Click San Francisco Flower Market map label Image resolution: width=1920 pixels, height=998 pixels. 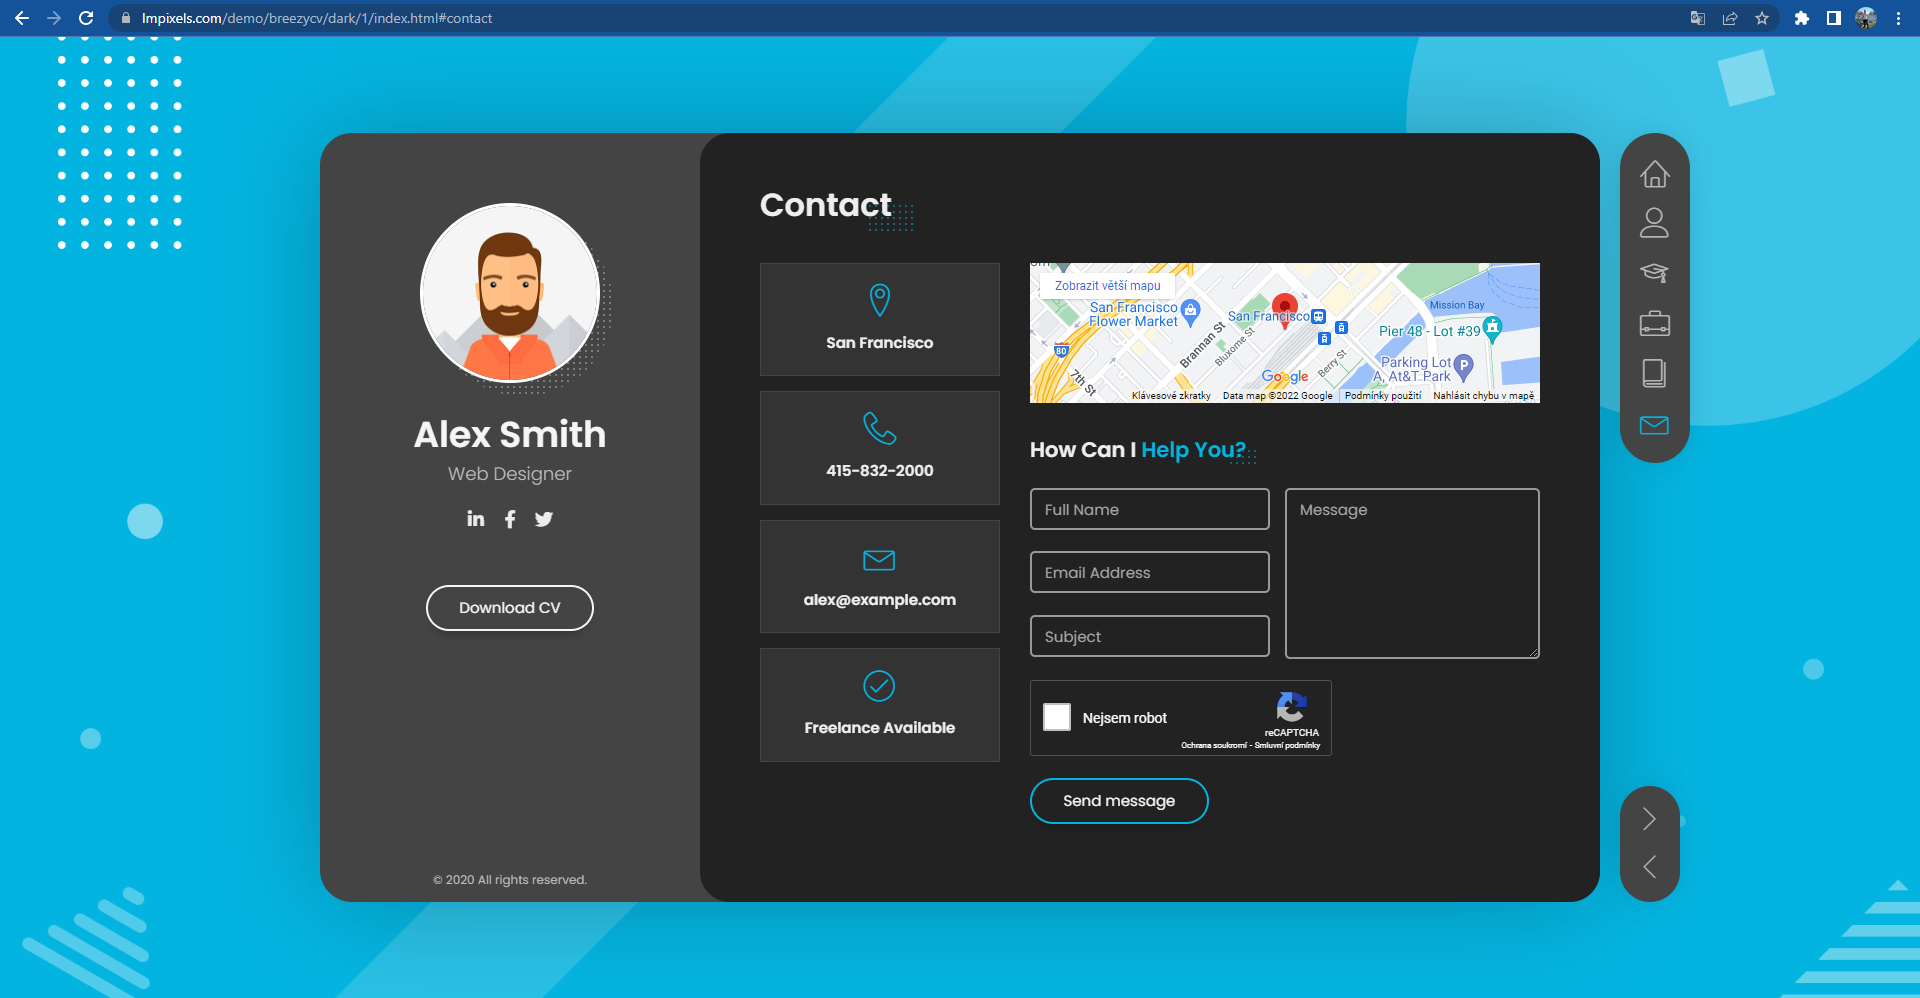click(1134, 315)
